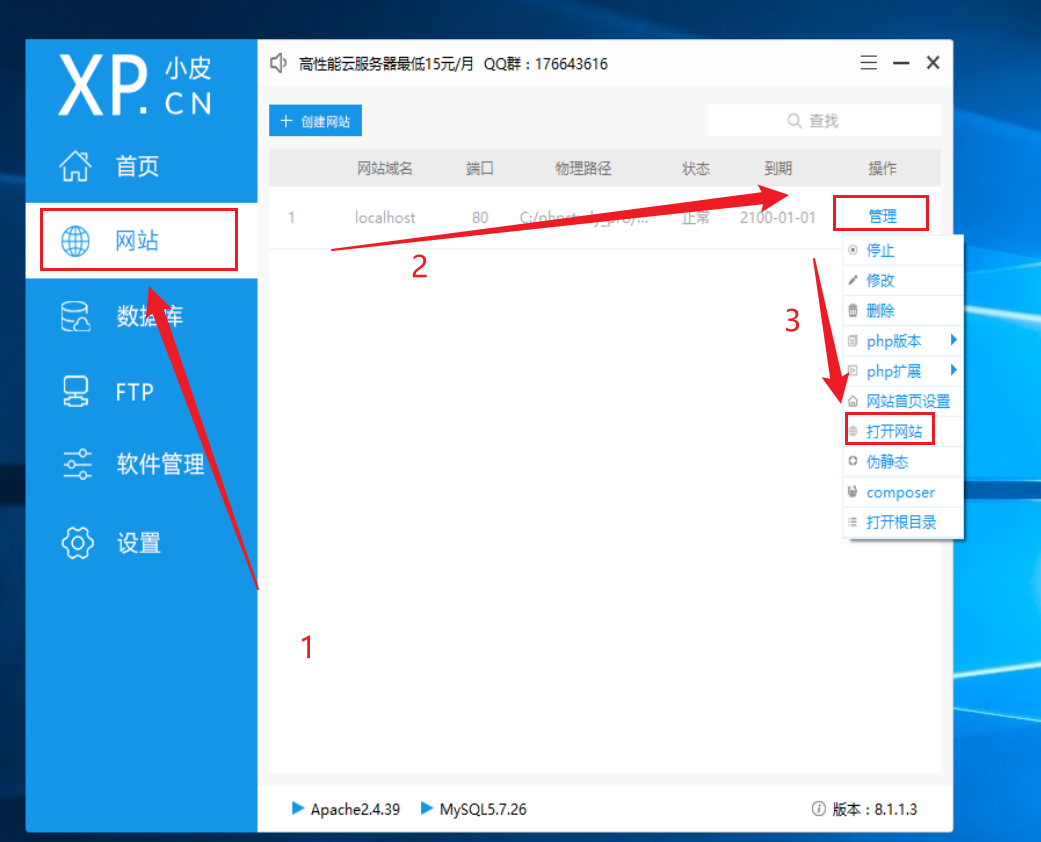Expand the php扩展 submenu arrow
The height and width of the screenshot is (842, 1041).
[953, 370]
